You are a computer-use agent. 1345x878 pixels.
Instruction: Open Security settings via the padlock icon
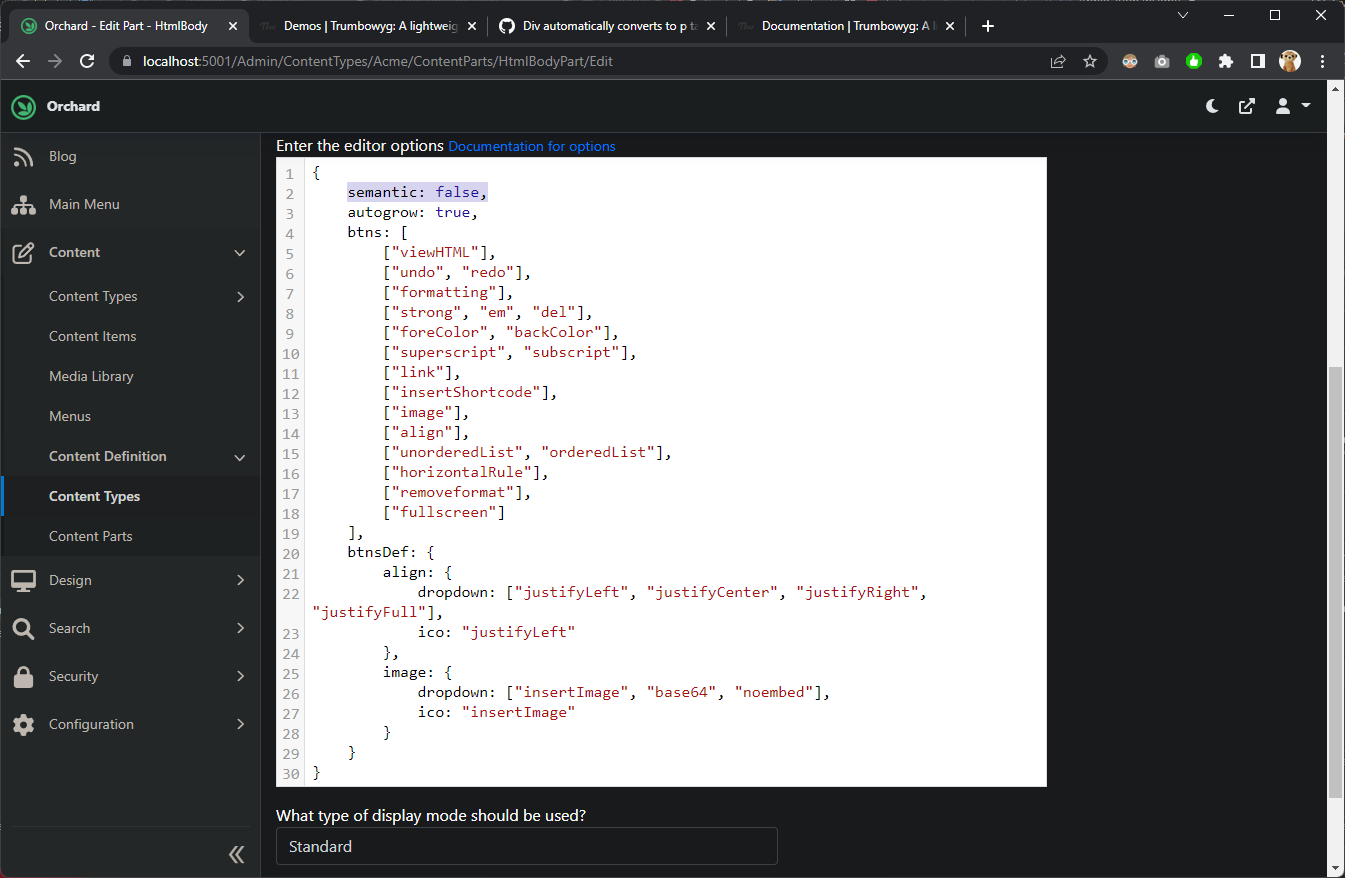click(x=22, y=676)
